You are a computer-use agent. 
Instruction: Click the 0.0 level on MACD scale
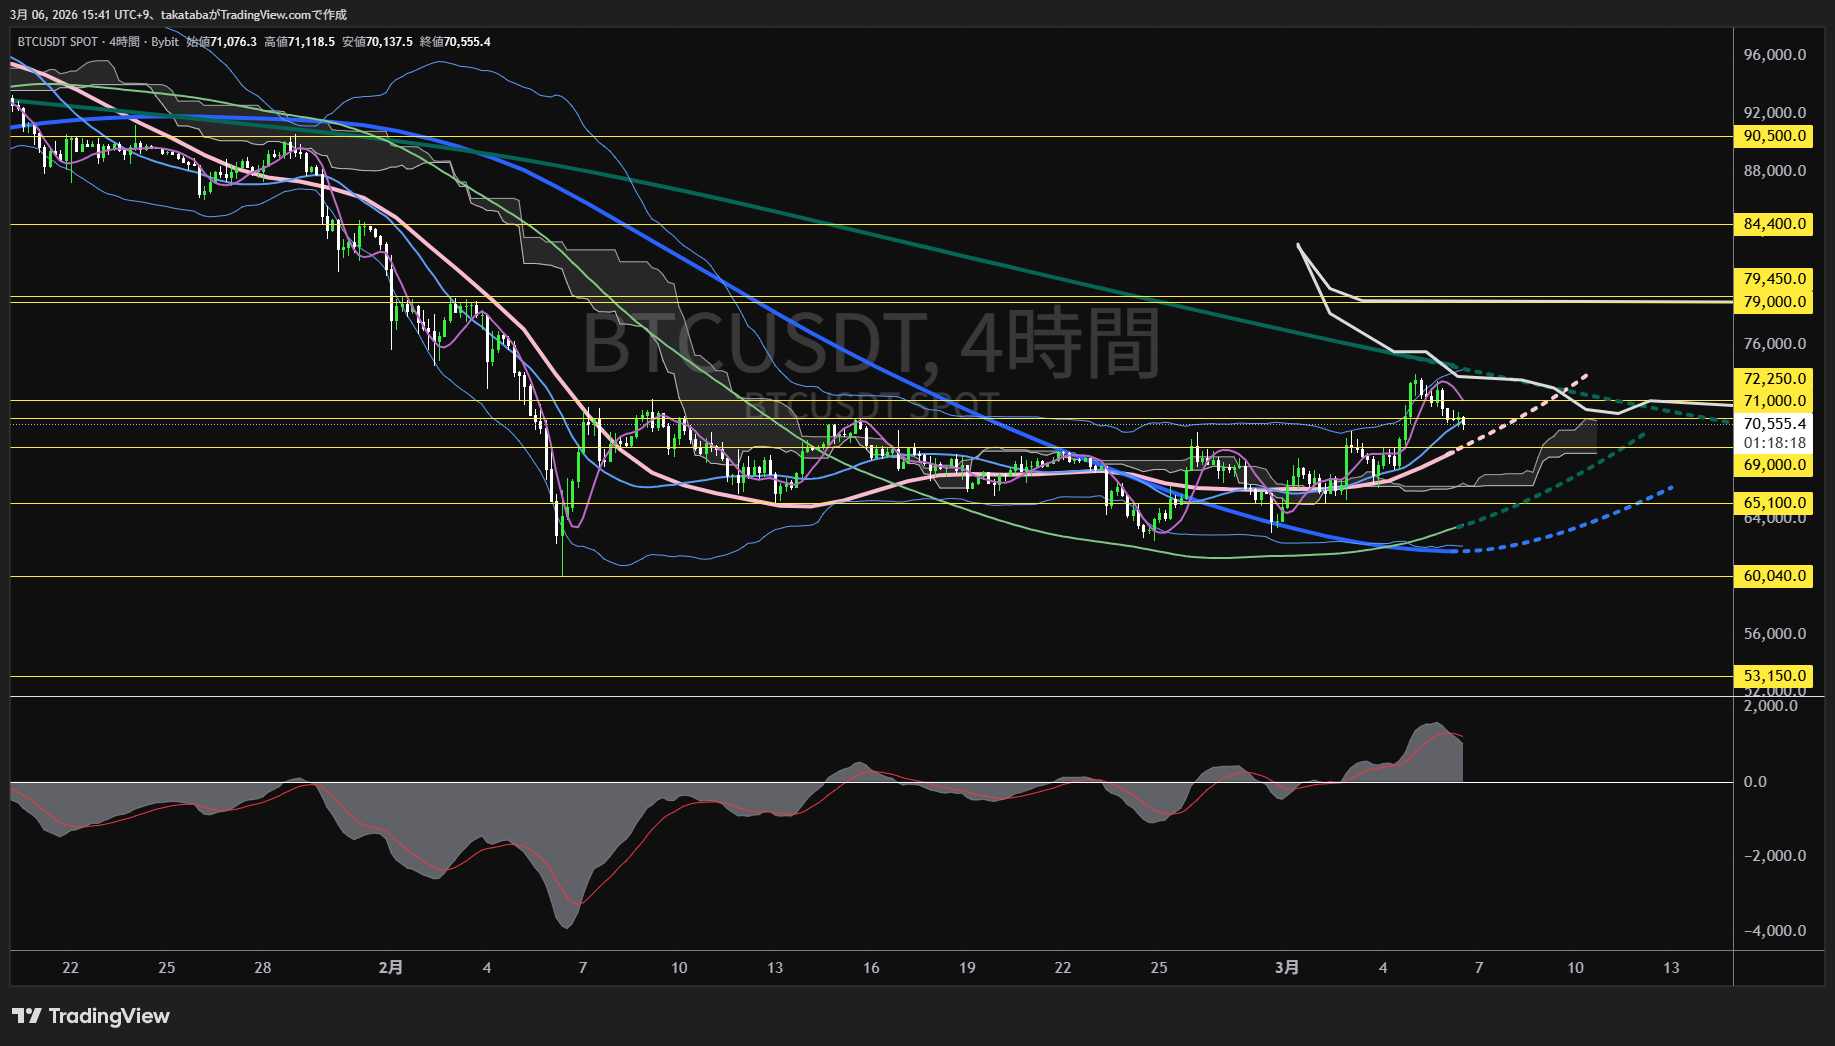pyautogui.click(x=1755, y=782)
